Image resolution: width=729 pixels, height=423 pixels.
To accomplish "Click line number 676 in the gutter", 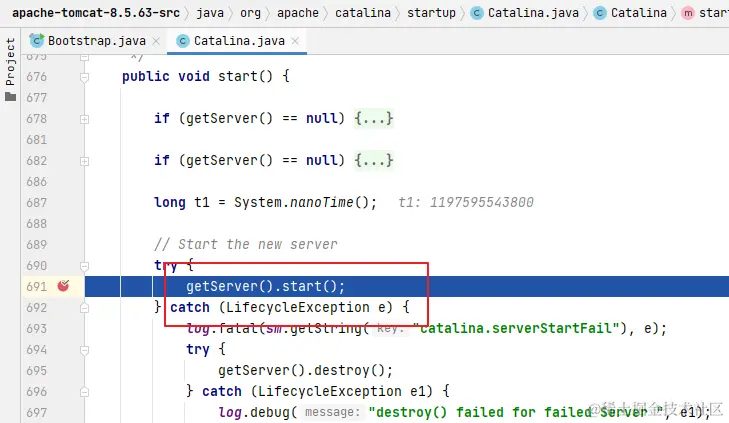I will click(37, 77).
